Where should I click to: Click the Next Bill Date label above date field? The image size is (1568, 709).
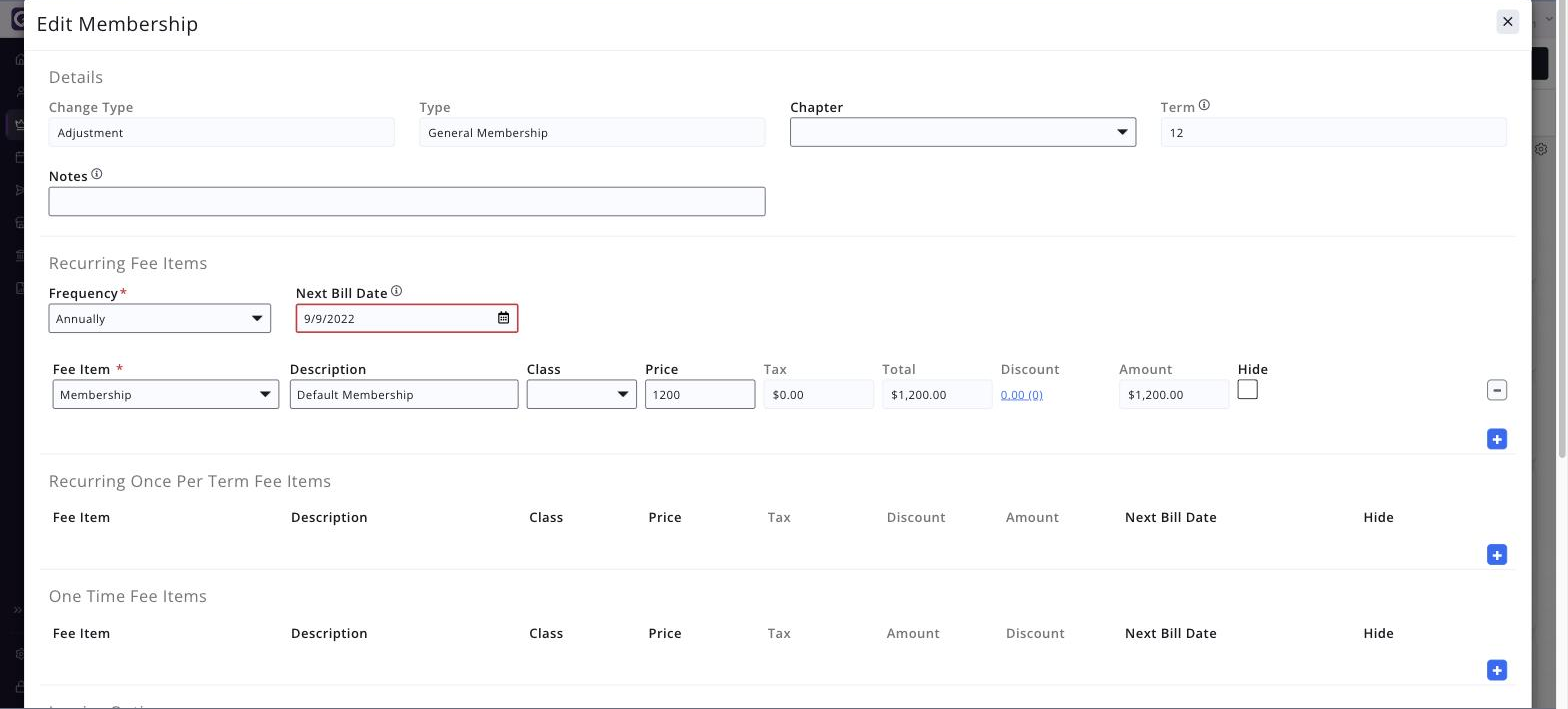[x=341, y=293]
